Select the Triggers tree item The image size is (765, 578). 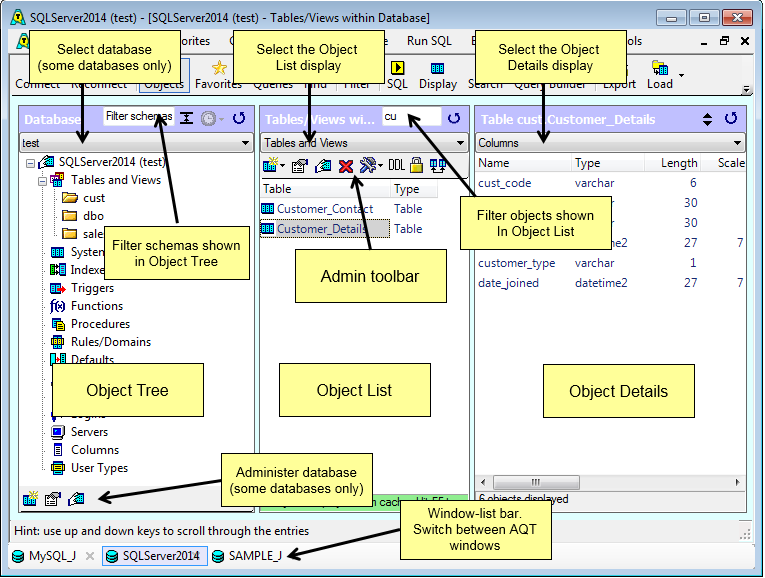pyautogui.click(x=92, y=288)
